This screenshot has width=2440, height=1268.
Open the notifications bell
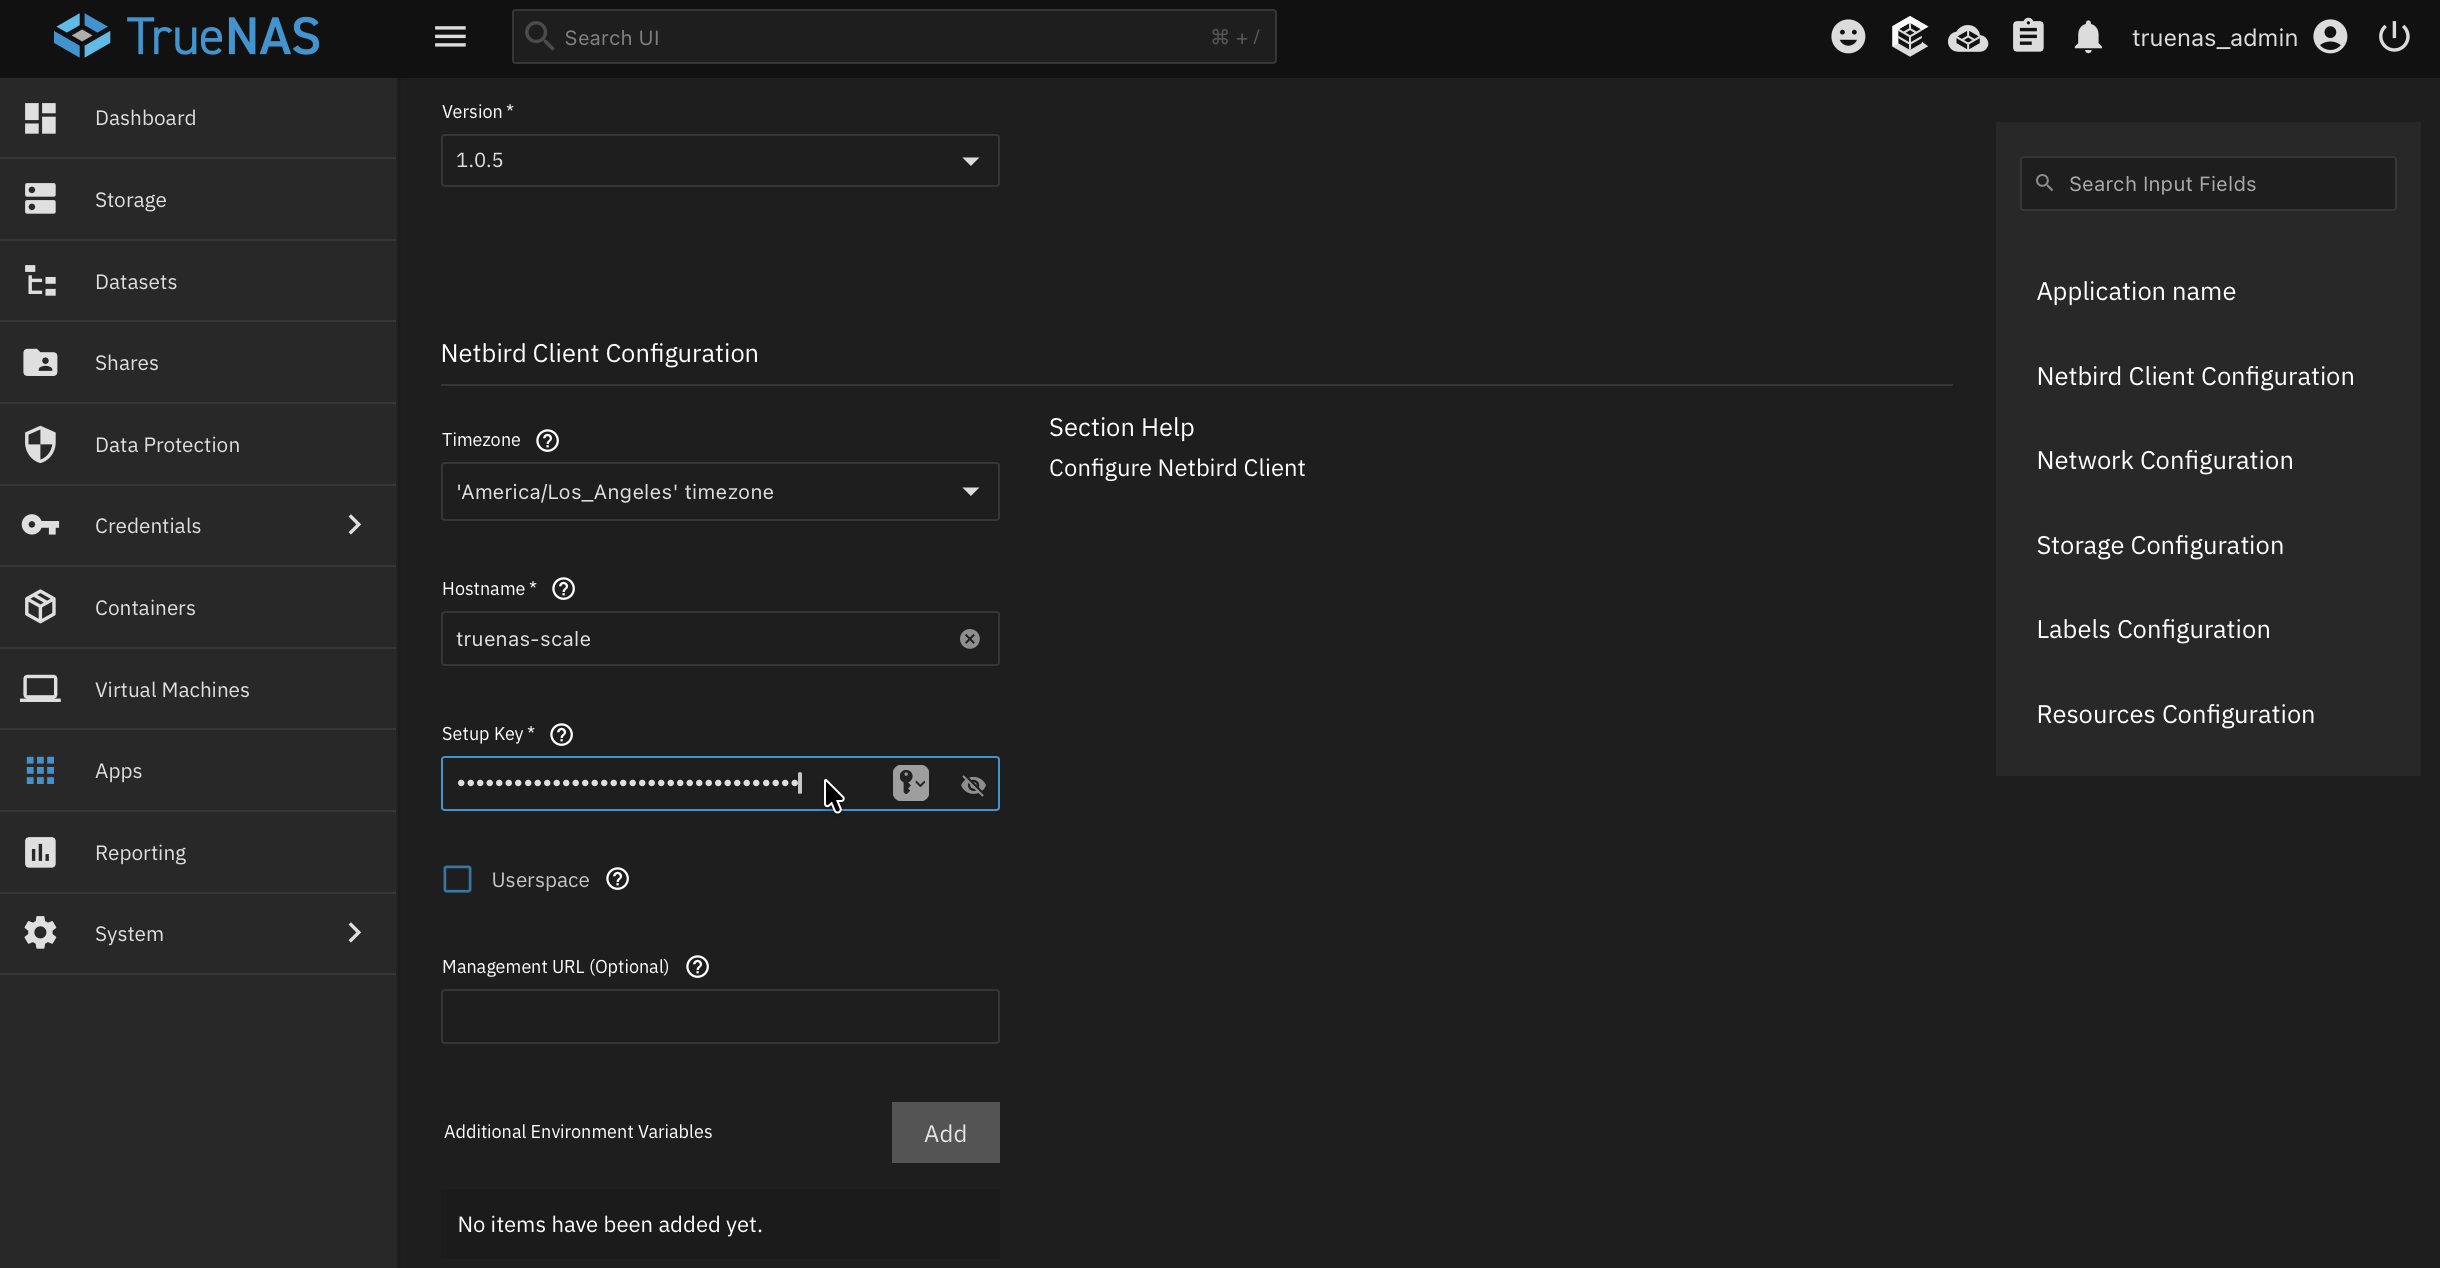click(2089, 36)
